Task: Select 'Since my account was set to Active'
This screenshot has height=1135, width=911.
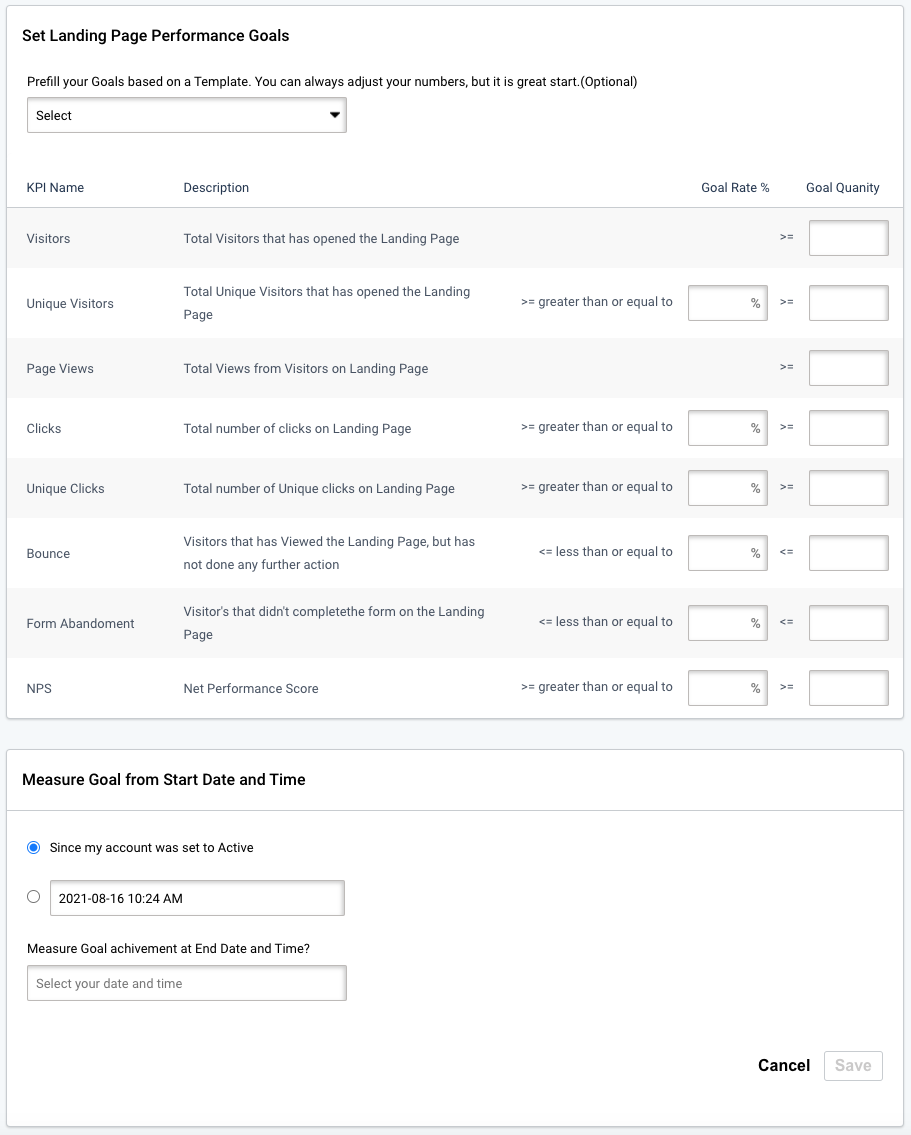Action: 33,846
